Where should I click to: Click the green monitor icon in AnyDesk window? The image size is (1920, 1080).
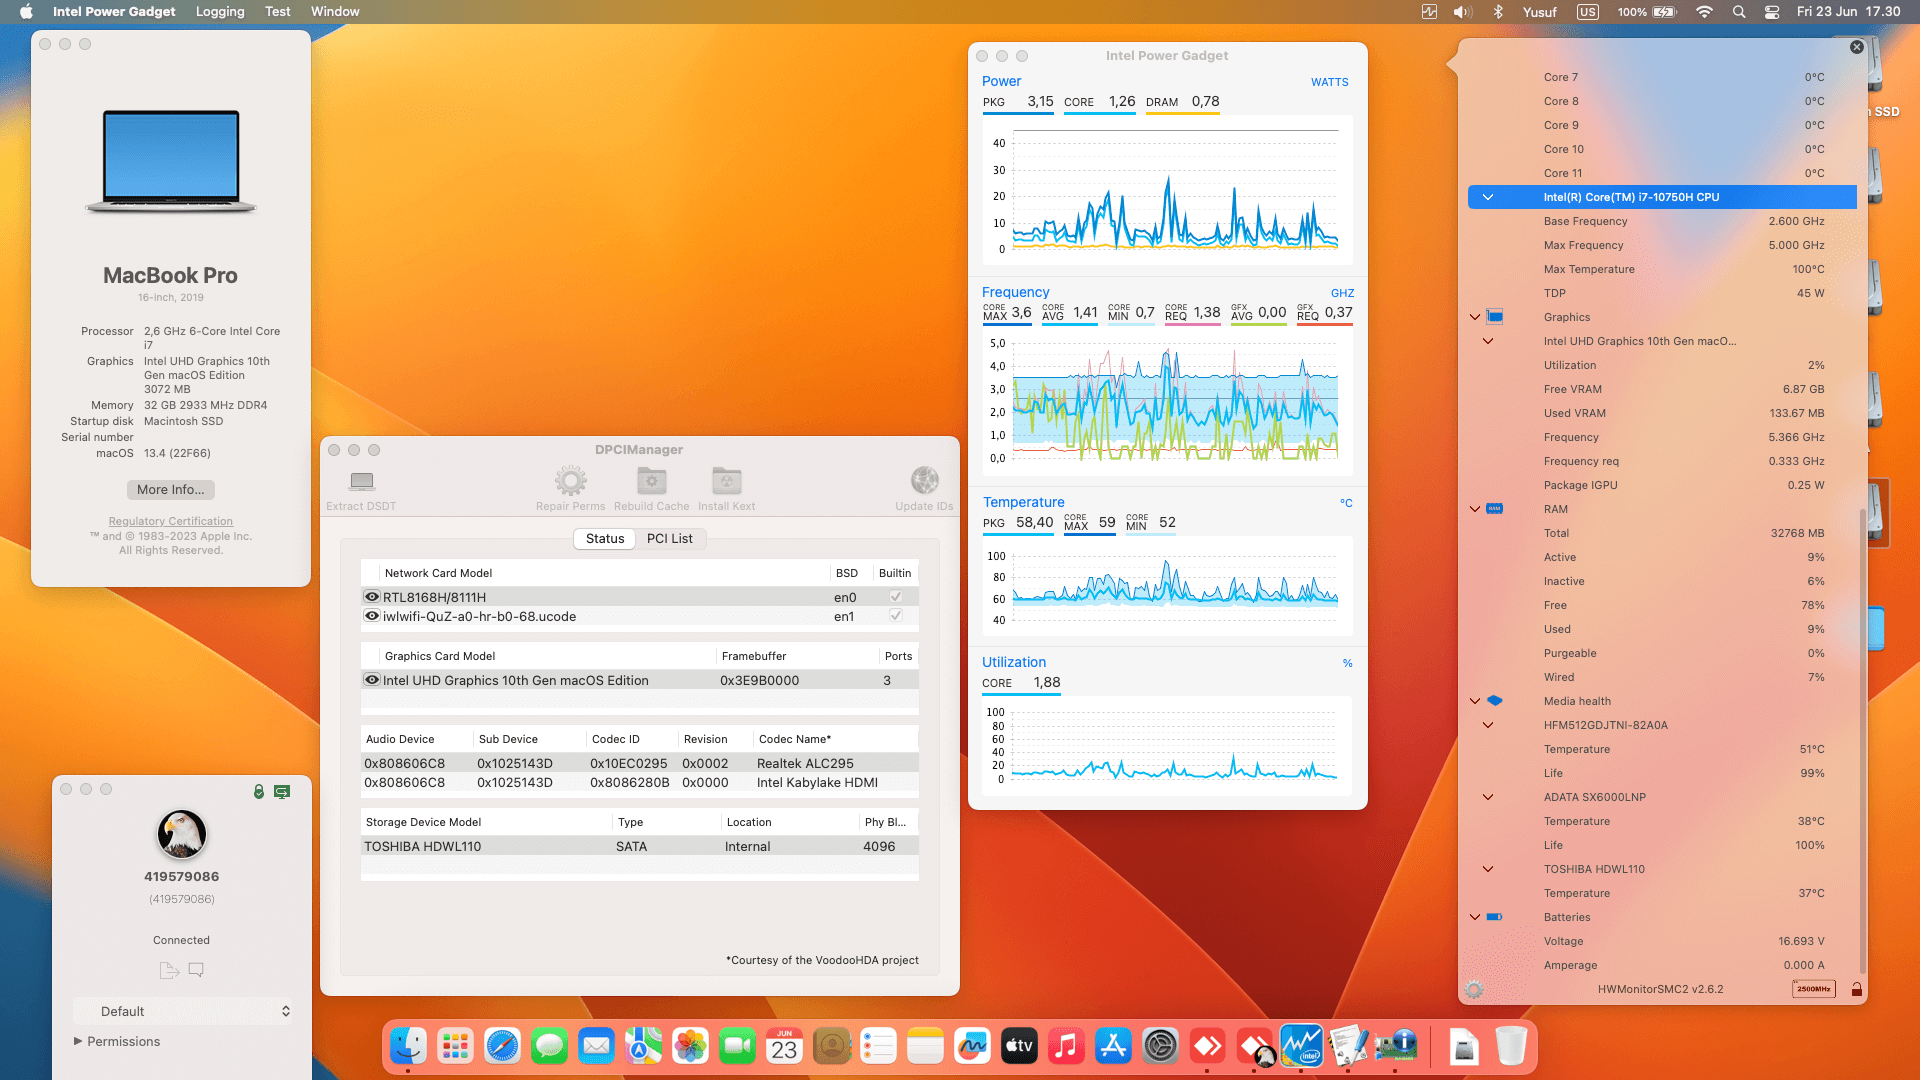[282, 791]
